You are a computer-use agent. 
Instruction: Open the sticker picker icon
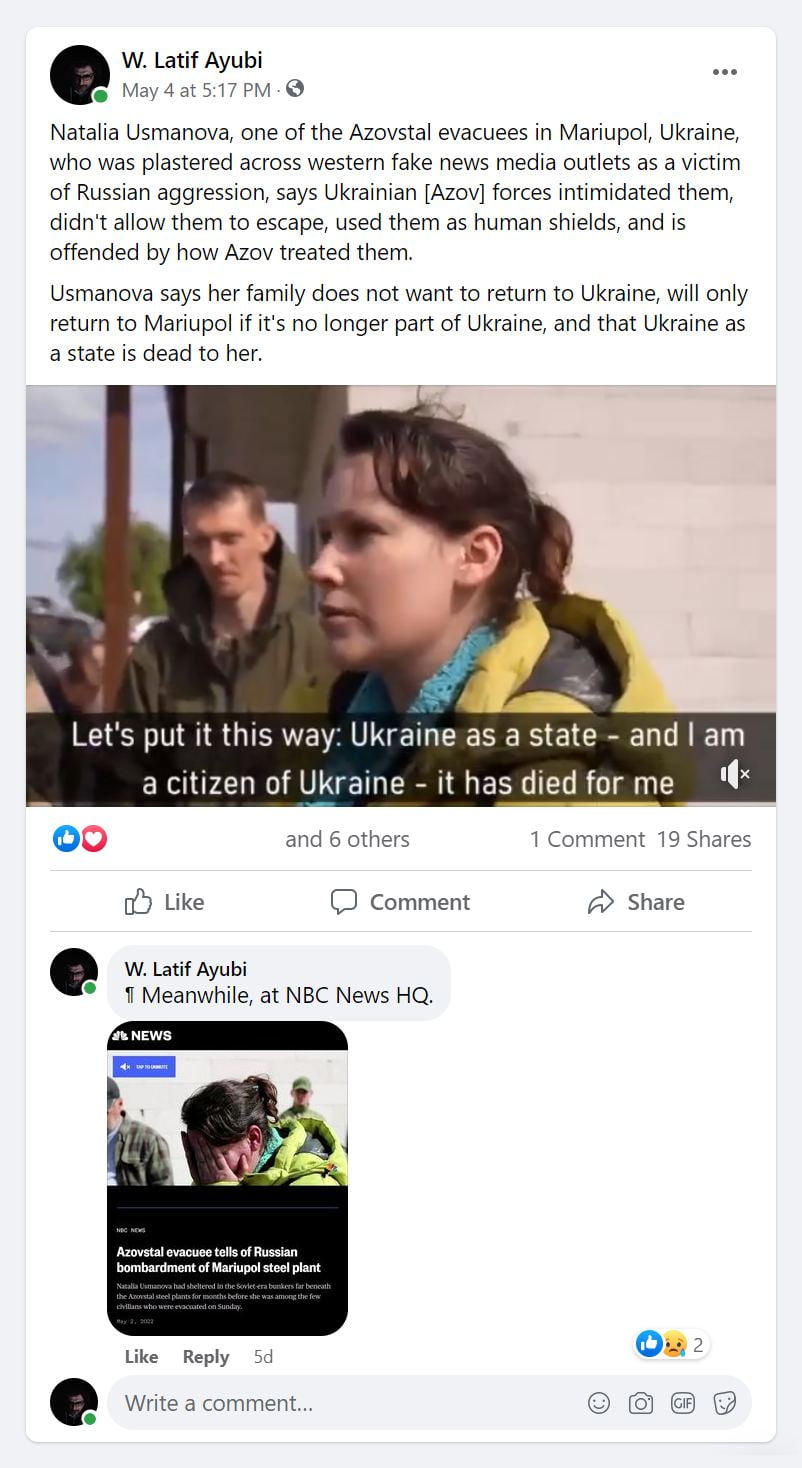tap(725, 1403)
